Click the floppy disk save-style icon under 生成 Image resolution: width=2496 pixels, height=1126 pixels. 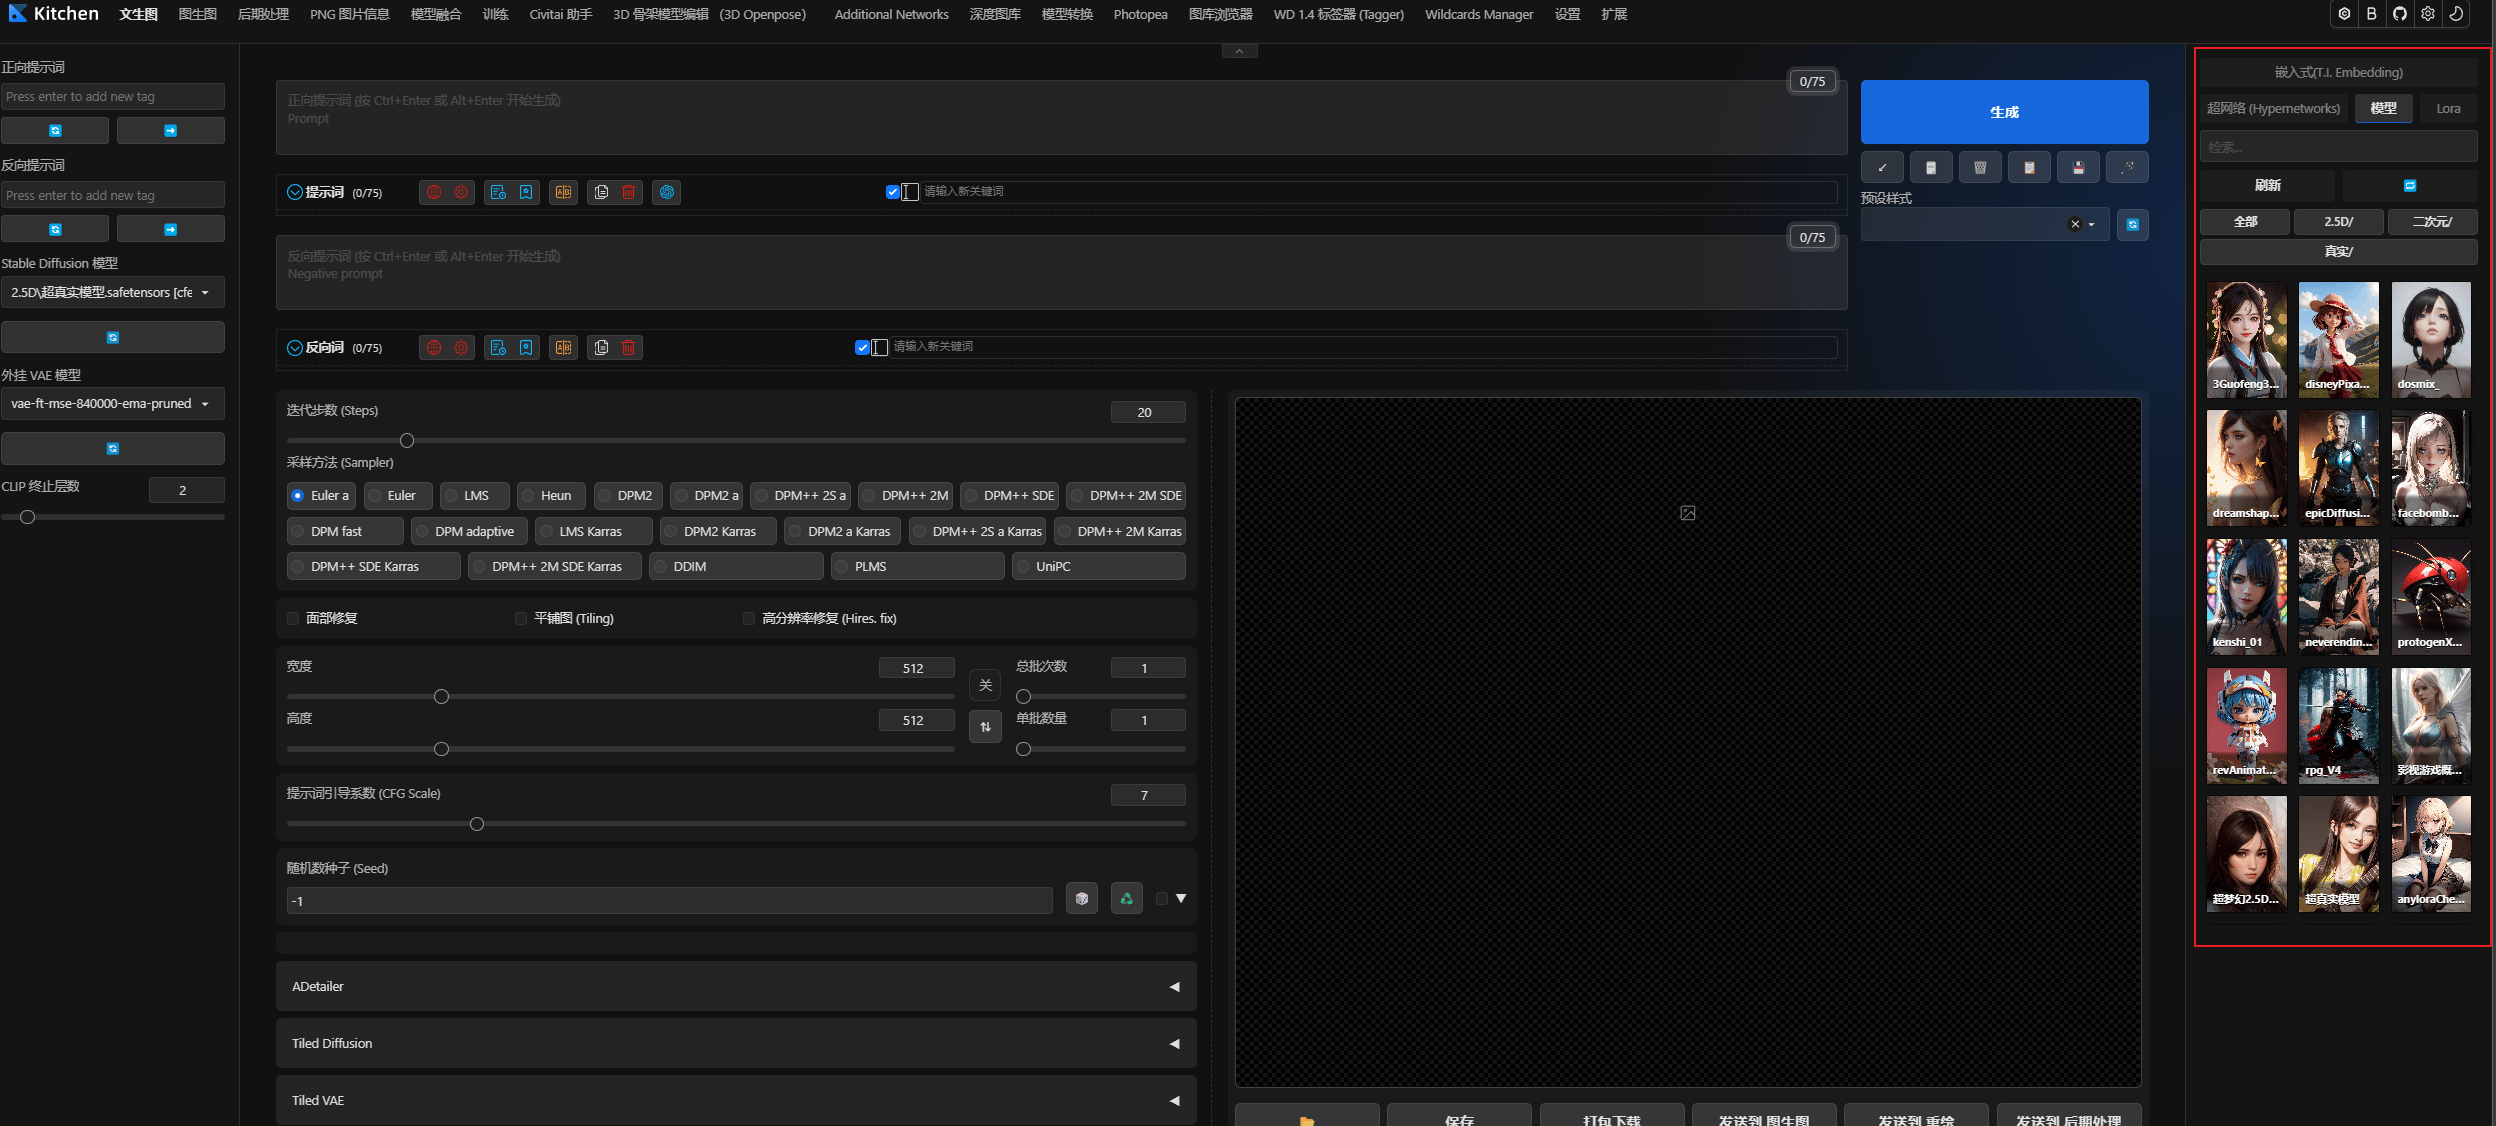click(2078, 168)
